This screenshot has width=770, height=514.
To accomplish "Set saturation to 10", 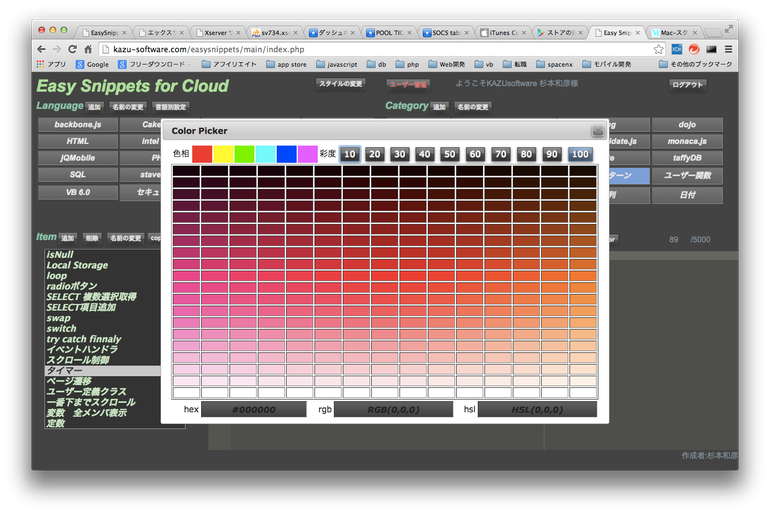I will [350, 154].
